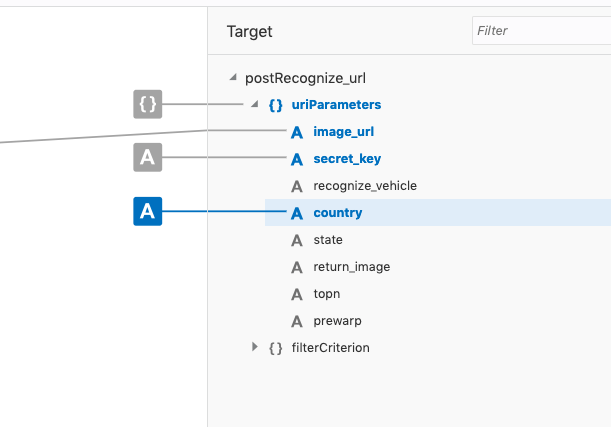Click the string icon next to secret_key

pyautogui.click(x=296, y=159)
